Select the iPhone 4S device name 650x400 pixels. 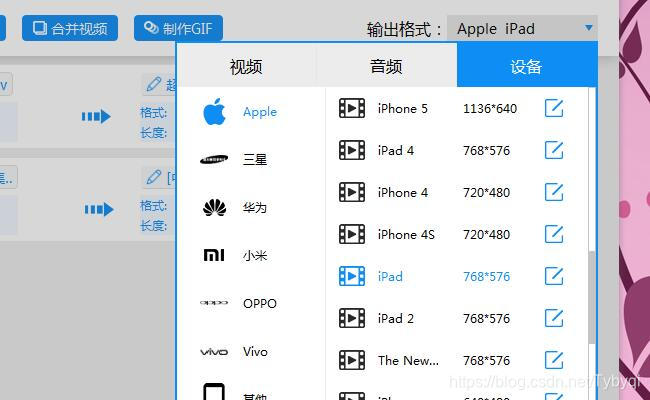406,235
